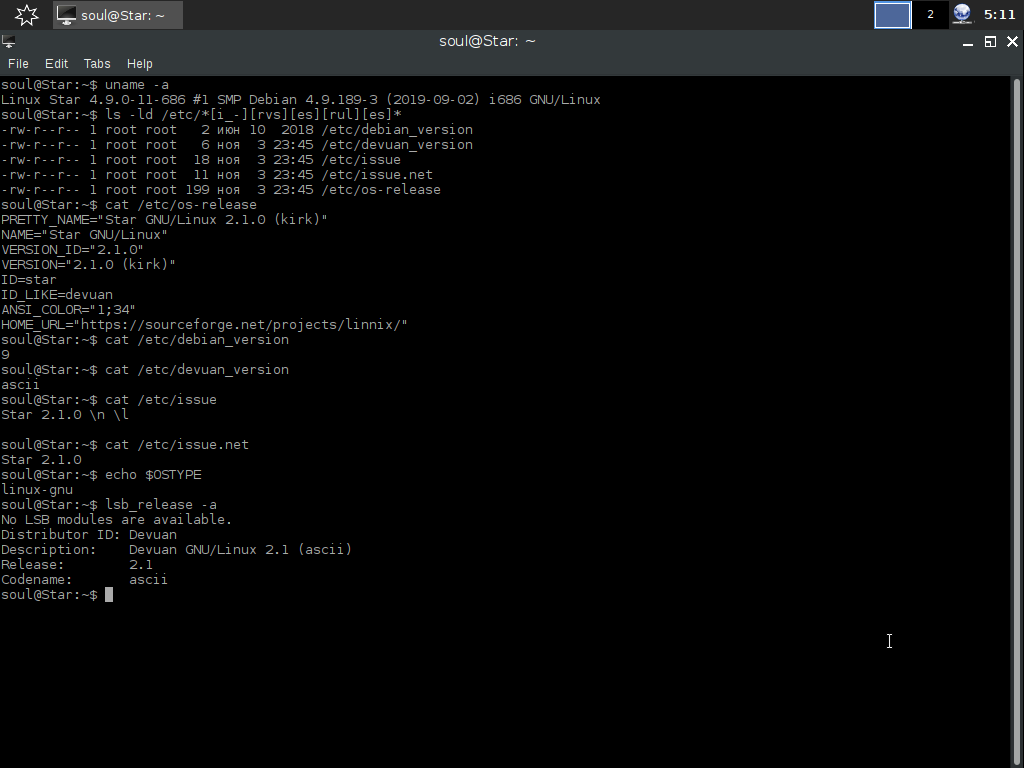This screenshot has width=1024, height=768.
Task: Click the 'linux-gnu' output line
Action: point(37,490)
